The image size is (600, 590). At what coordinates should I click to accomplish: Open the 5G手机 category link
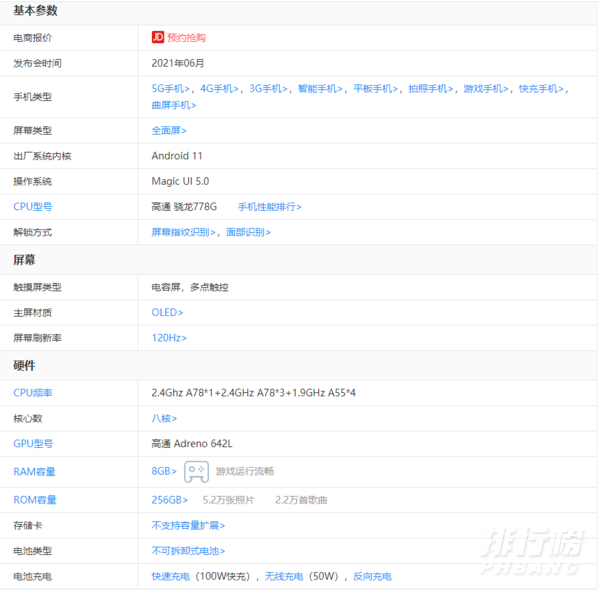coord(171,89)
